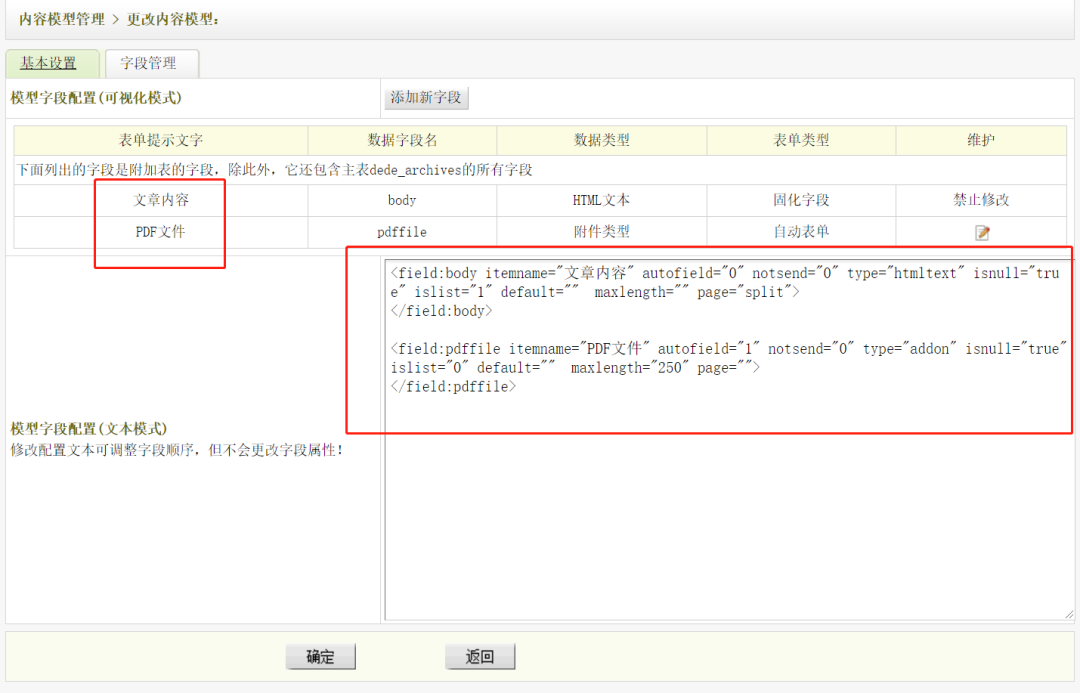Grab the text area resize handle

pyautogui.click(x=1068, y=613)
